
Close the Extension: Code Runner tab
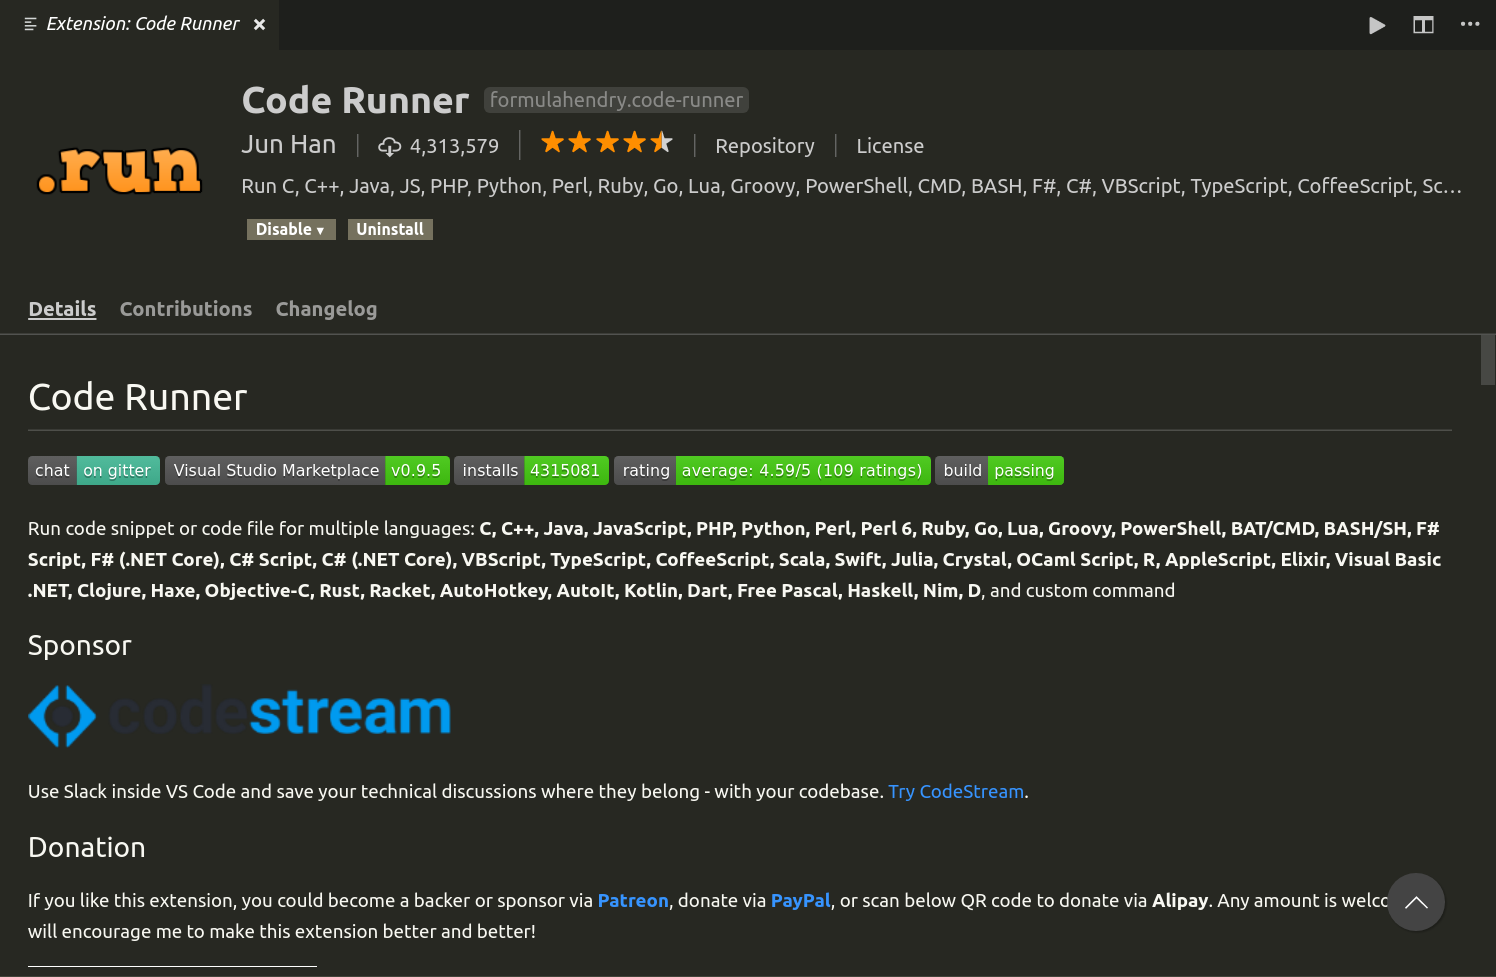click(x=259, y=24)
